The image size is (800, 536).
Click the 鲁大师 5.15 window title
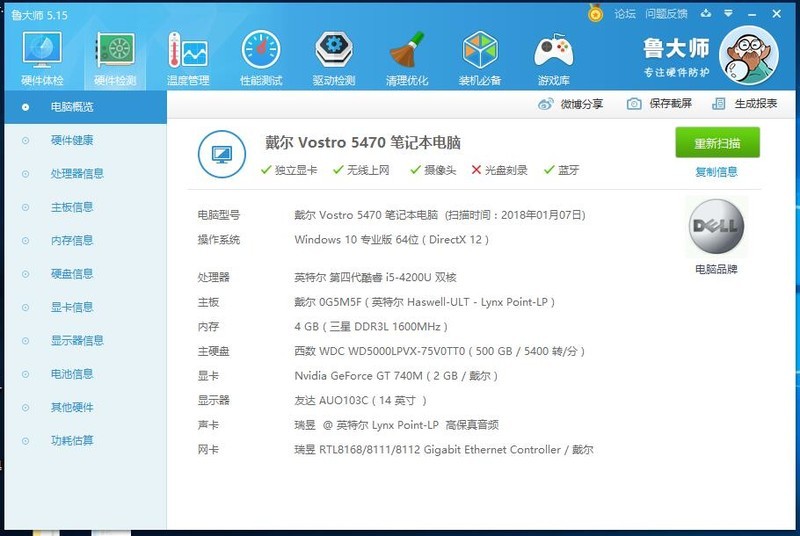click(39, 15)
